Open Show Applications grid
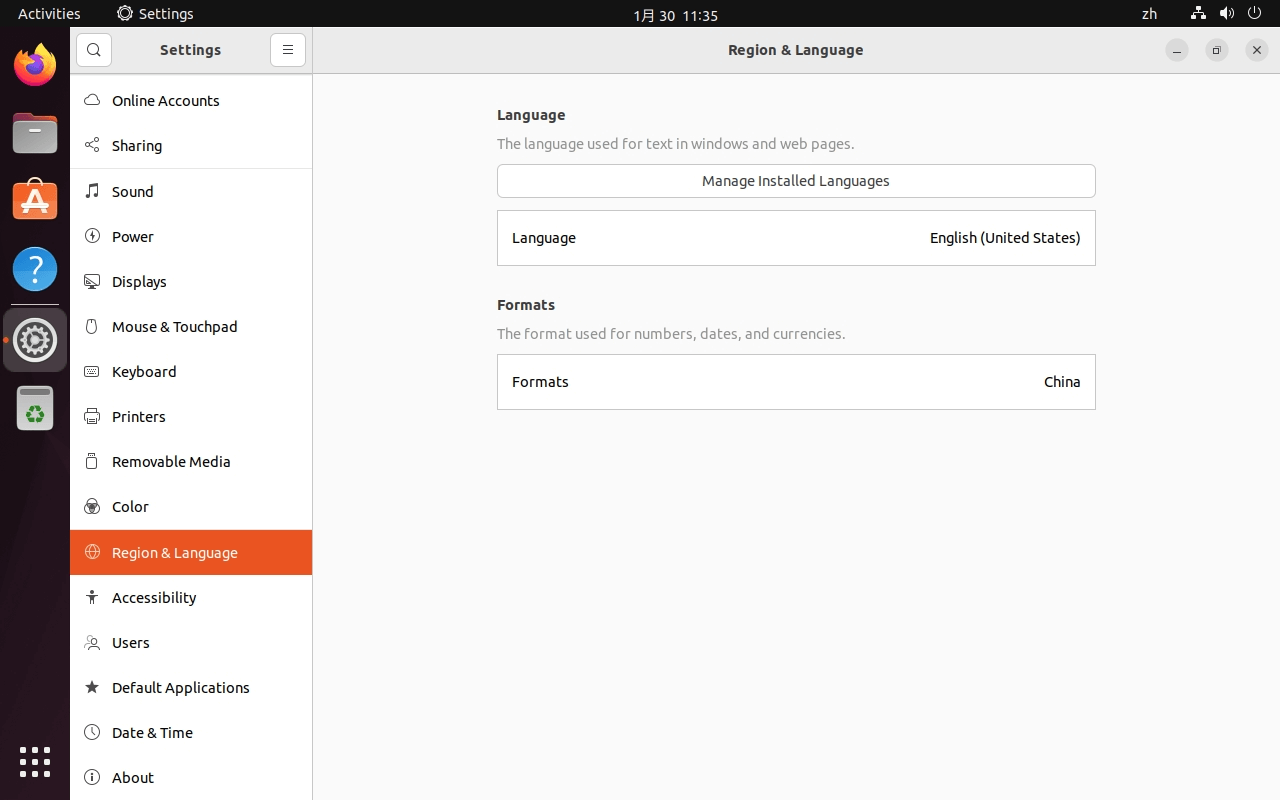 [x=35, y=761]
